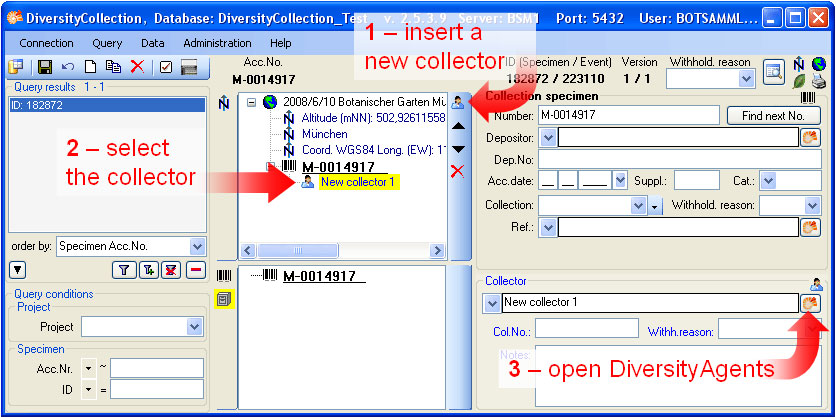Image resolution: width=836 pixels, height=418 pixels.
Task: Click the Find next No. button
Action: (x=773, y=115)
